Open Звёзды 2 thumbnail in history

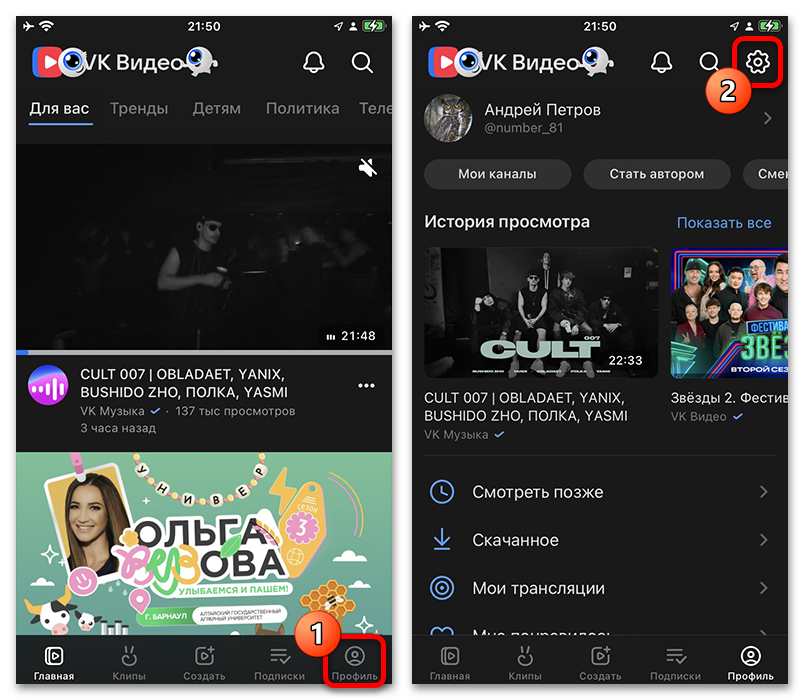tap(729, 313)
